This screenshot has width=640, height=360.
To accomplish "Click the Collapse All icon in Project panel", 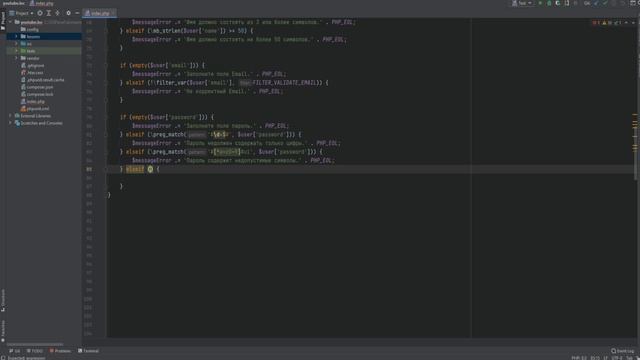I will click(x=58, y=13).
